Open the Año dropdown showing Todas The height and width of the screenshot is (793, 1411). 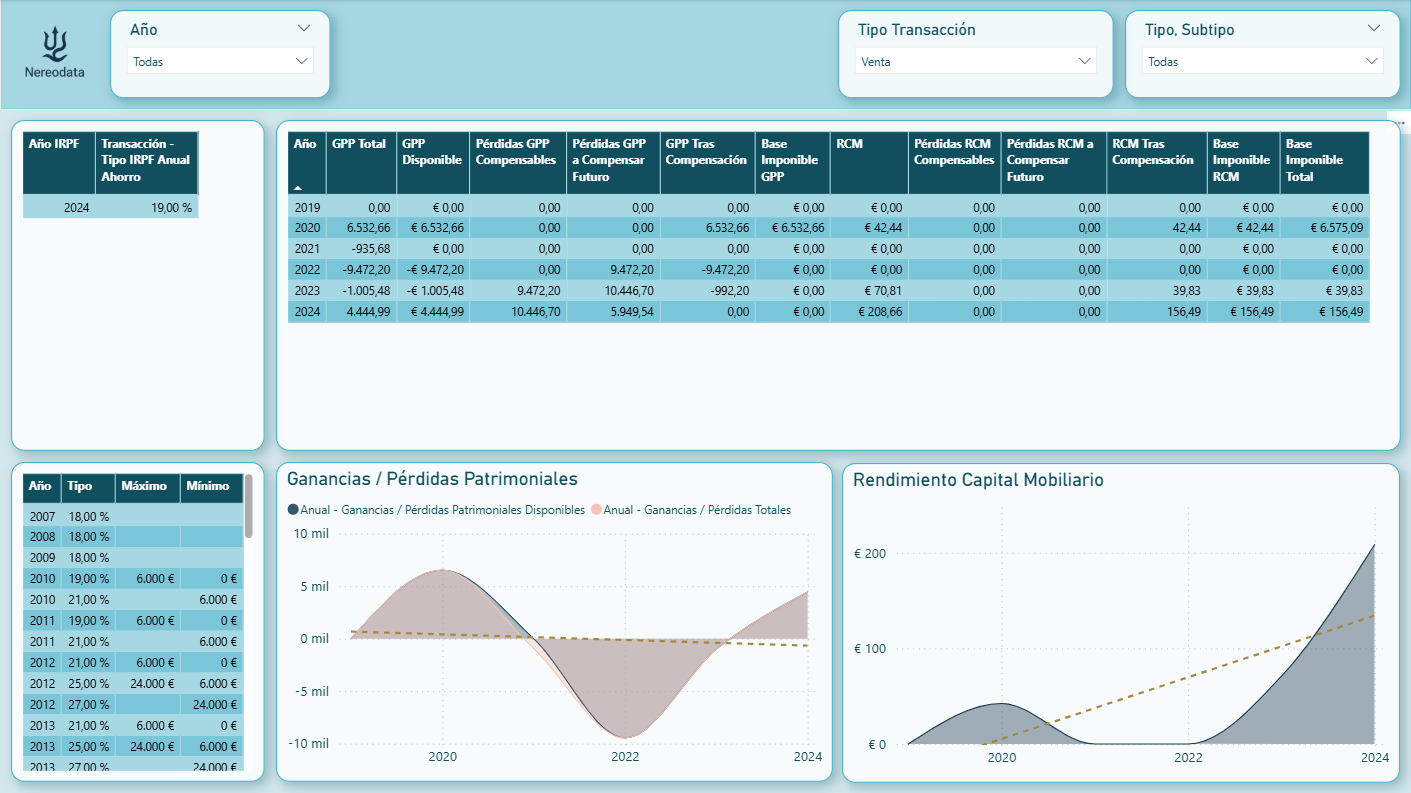(220, 60)
